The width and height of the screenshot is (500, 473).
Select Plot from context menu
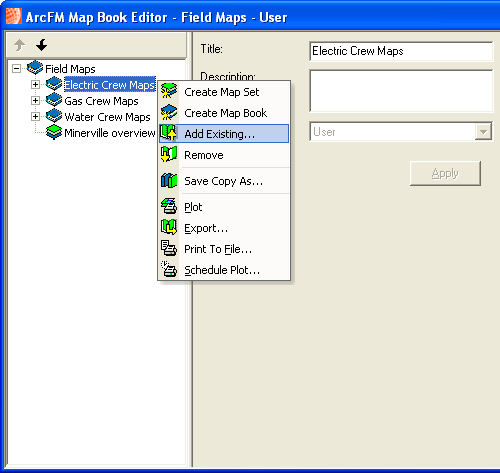(224, 207)
